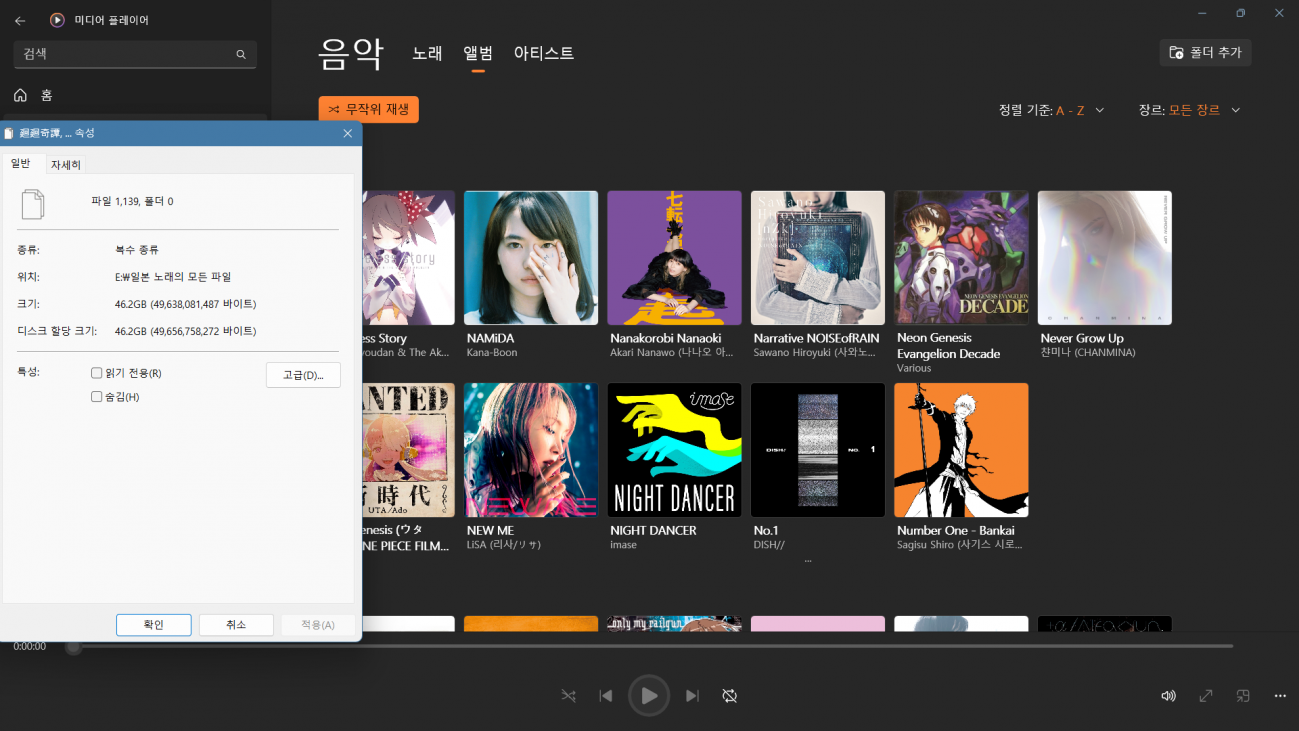Check the 읽기 전용(R) checkbox
This screenshot has height=731, width=1299.
pos(97,373)
